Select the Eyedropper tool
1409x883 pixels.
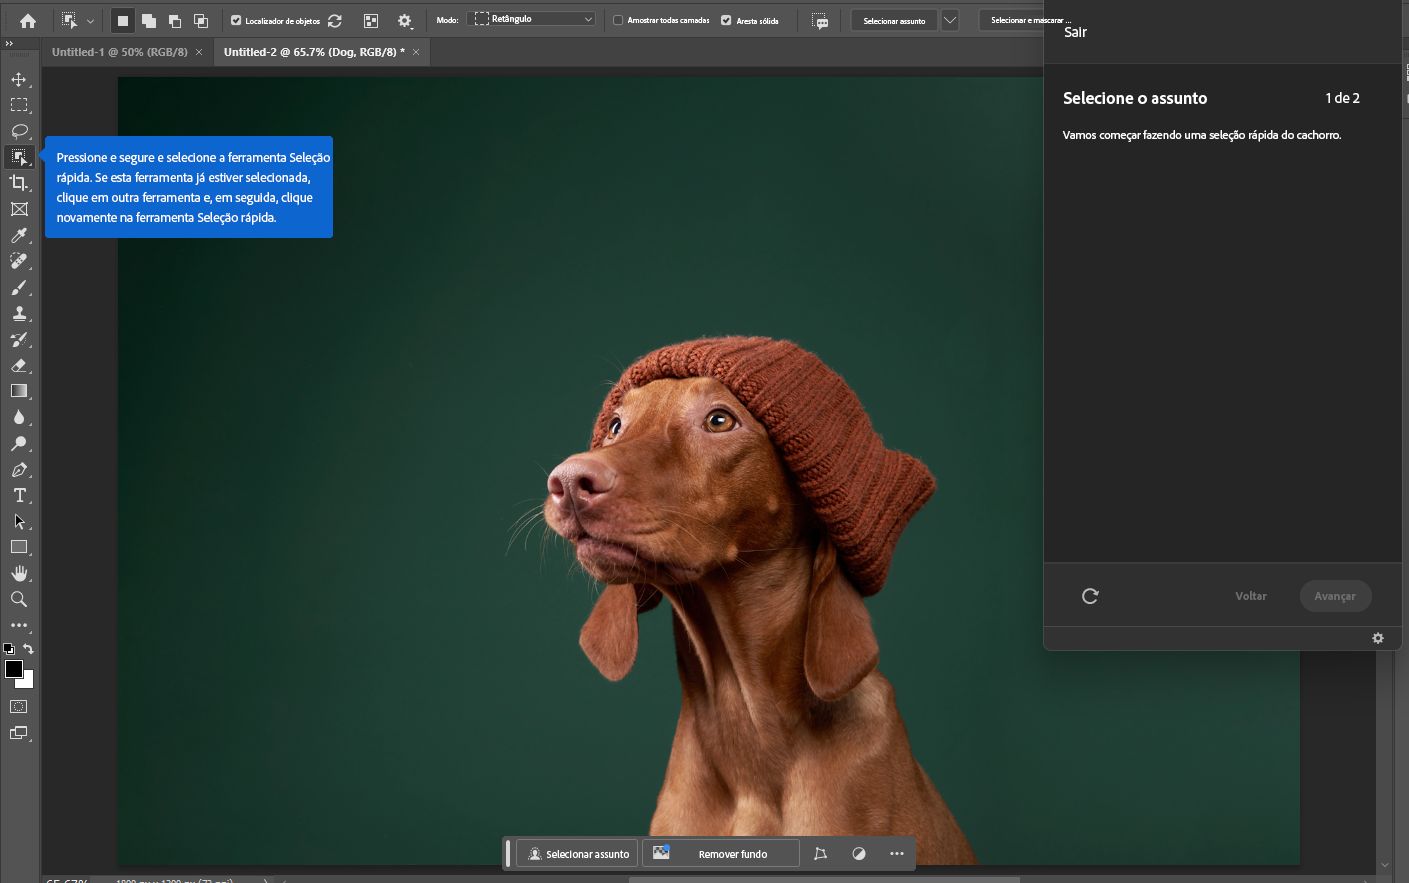coord(19,235)
